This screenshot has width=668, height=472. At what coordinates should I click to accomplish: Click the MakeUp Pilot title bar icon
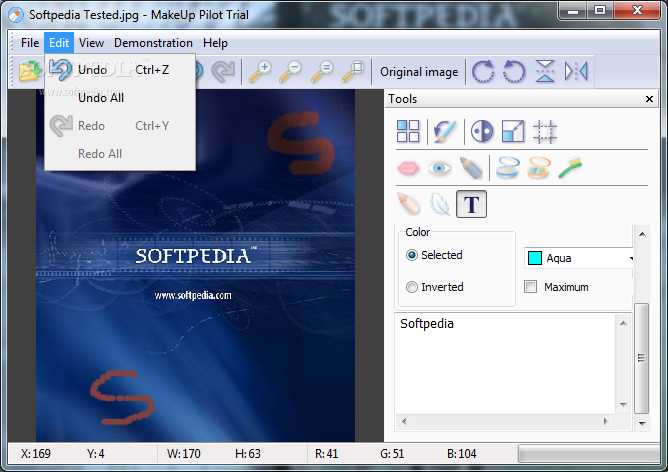click(x=16, y=15)
